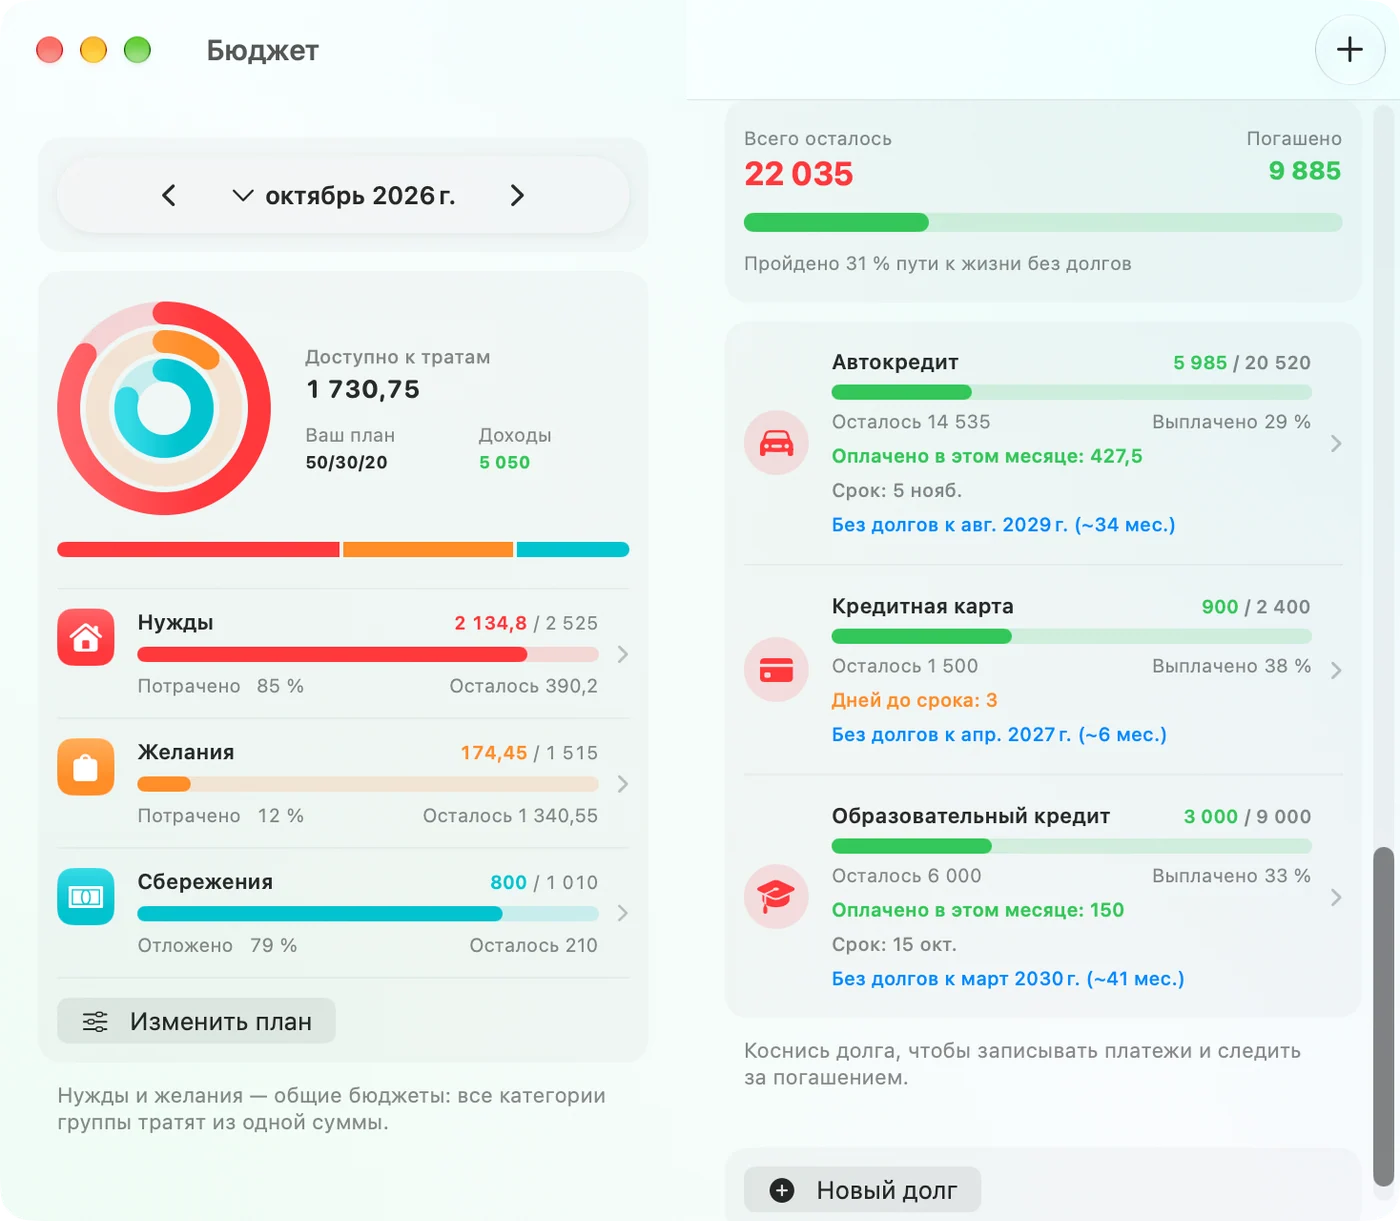Click the link Без долгов к авг. 2029 г.
The width and height of the screenshot is (1400, 1221).
tap(1003, 525)
